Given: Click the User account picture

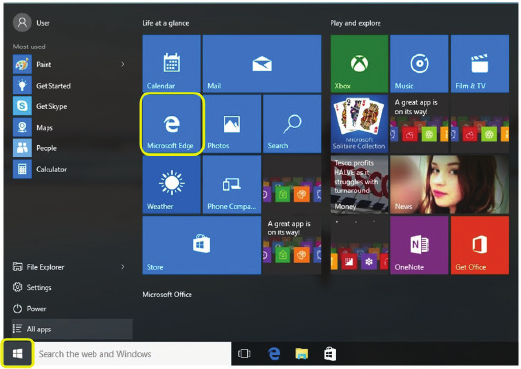Looking at the screenshot, I should coord(22,23).
